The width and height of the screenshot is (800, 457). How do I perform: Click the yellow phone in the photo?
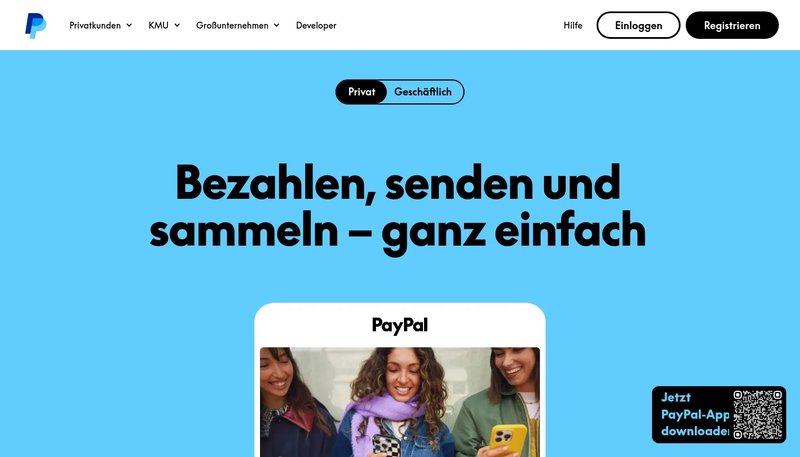pos(508,440)
